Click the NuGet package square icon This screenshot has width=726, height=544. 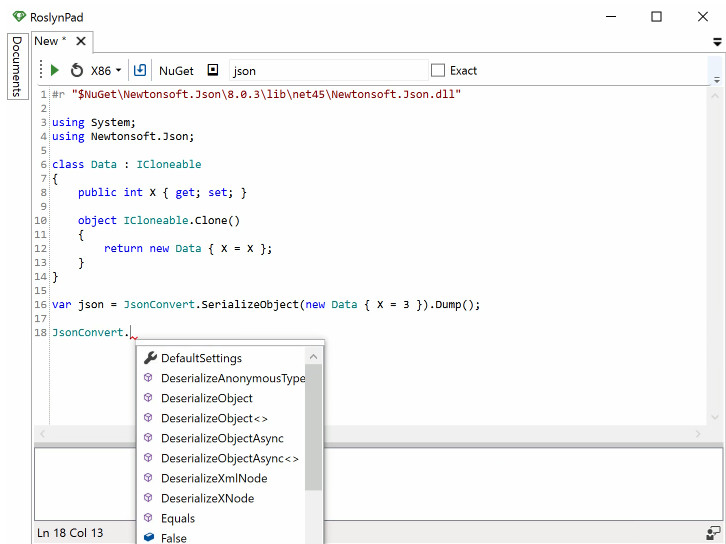pos(213,70)
